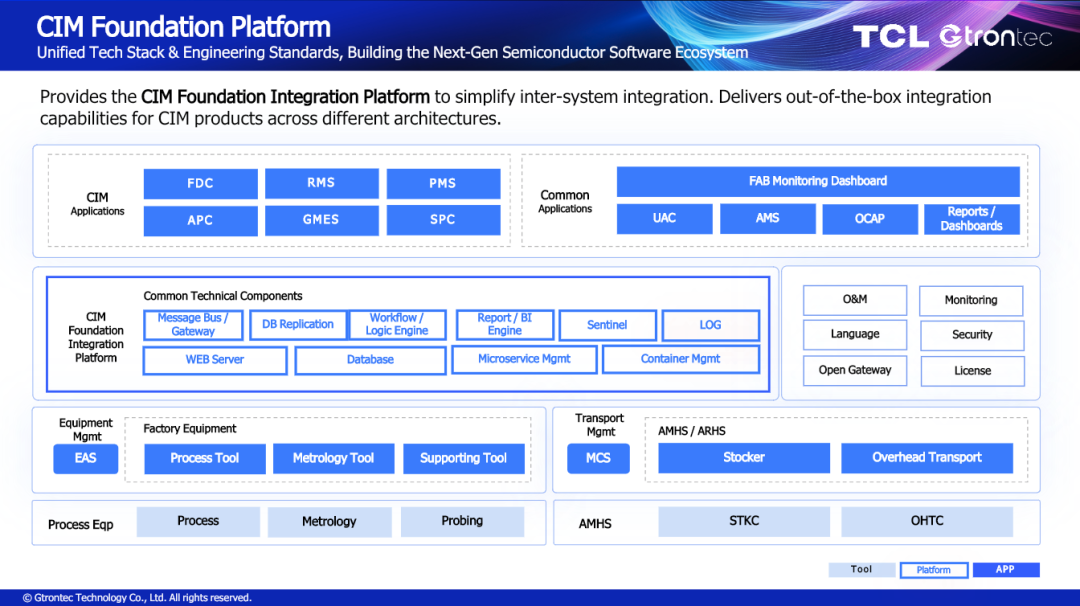This screenshot has width=1080, height=606.
Task: Click the light-blue Metrology box
Action: point(329,522)
